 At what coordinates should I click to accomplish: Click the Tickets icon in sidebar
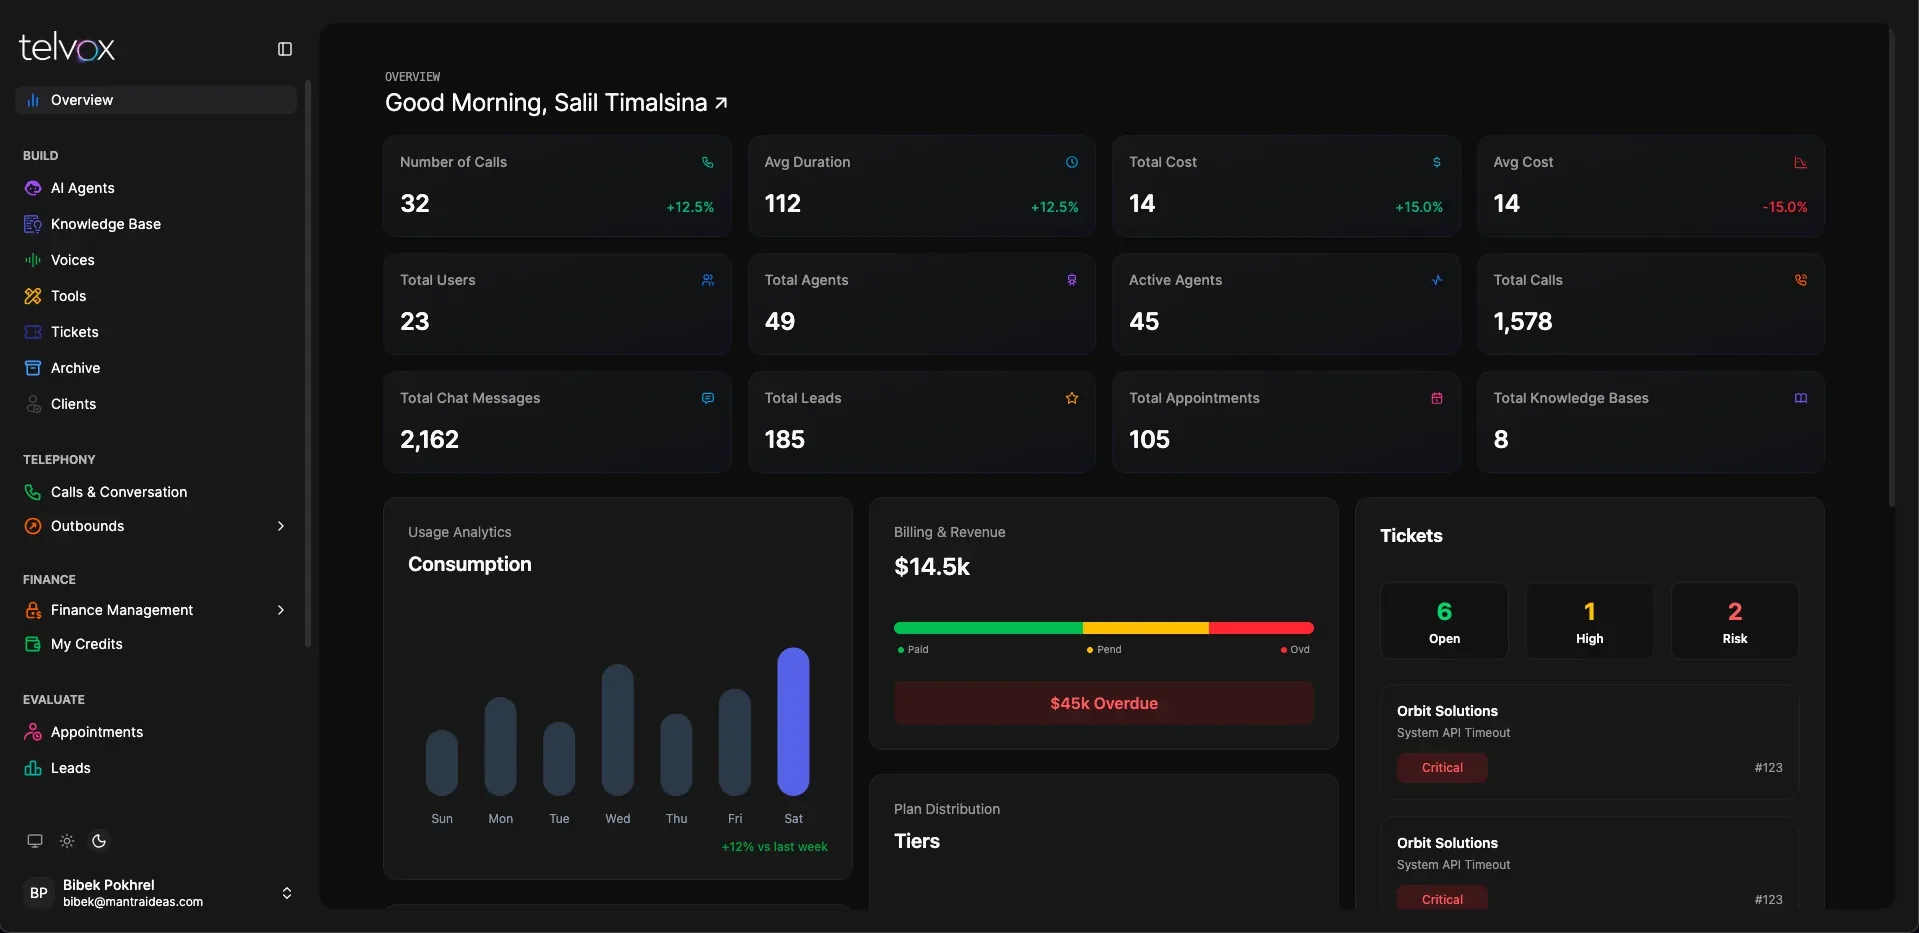pos(33,332)
